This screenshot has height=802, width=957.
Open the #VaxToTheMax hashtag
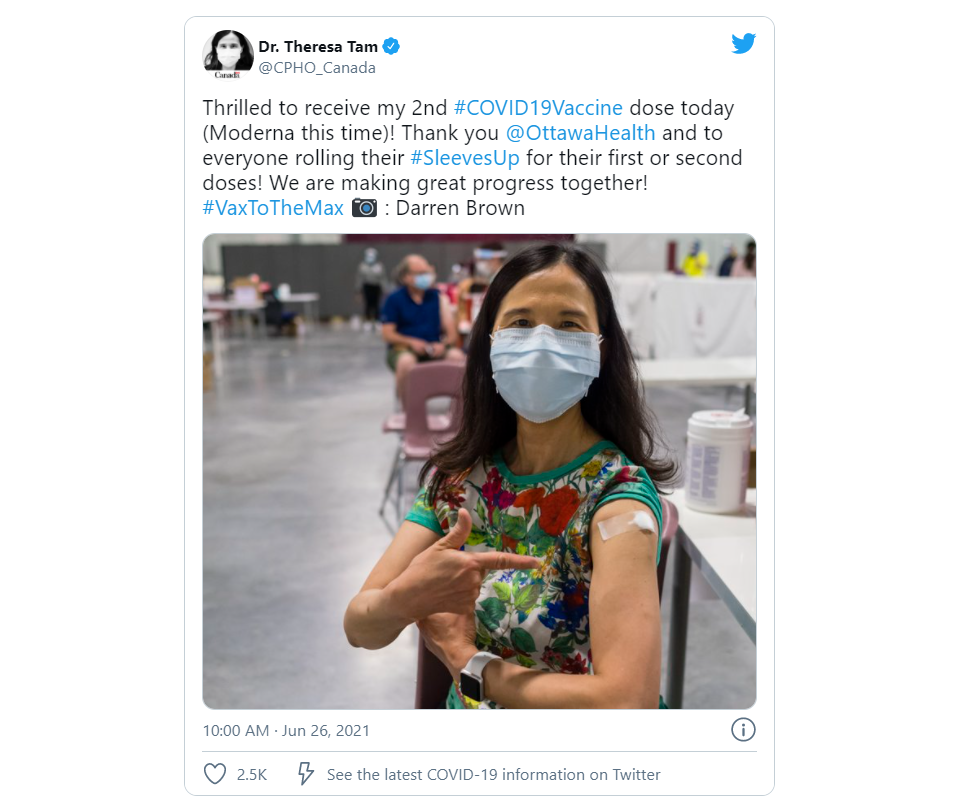tap(273, 208)
